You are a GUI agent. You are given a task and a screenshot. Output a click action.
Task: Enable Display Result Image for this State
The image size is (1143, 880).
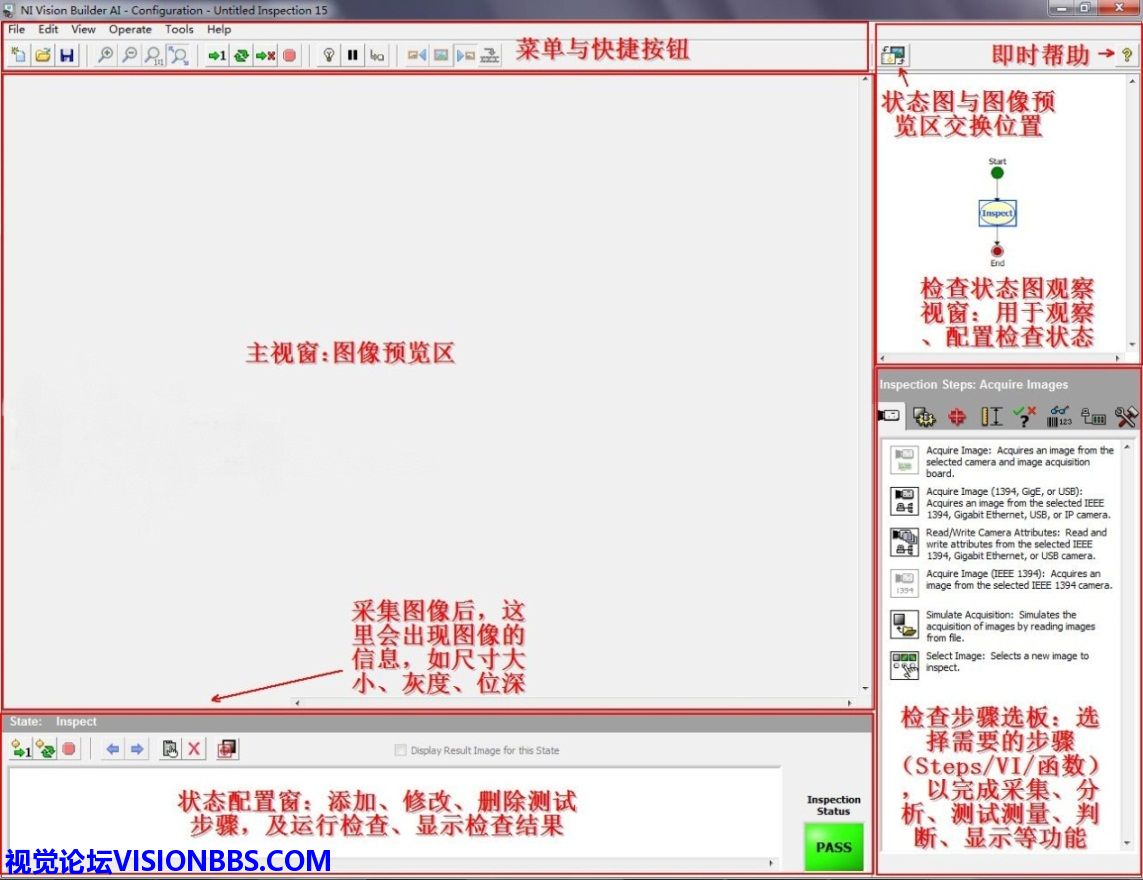(x=401, y=750)
